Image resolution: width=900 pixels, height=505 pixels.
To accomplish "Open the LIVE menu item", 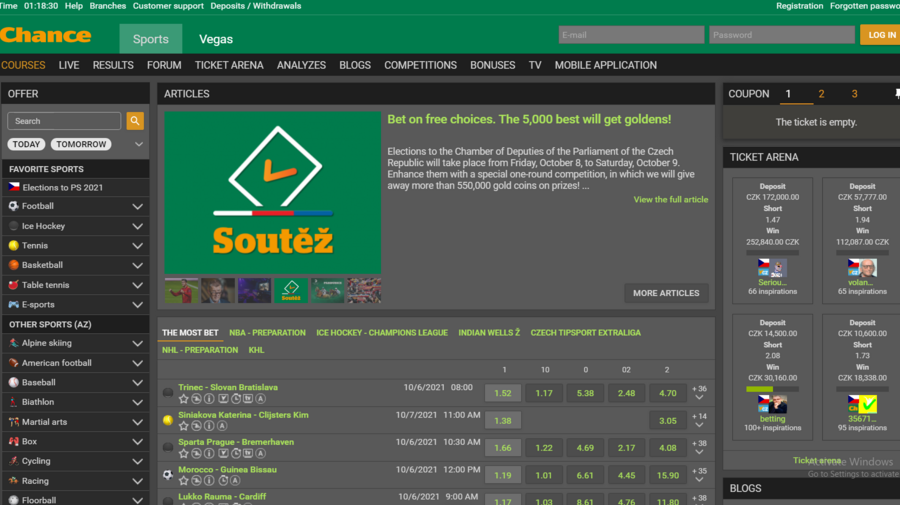I will click(x=69, y=65).
